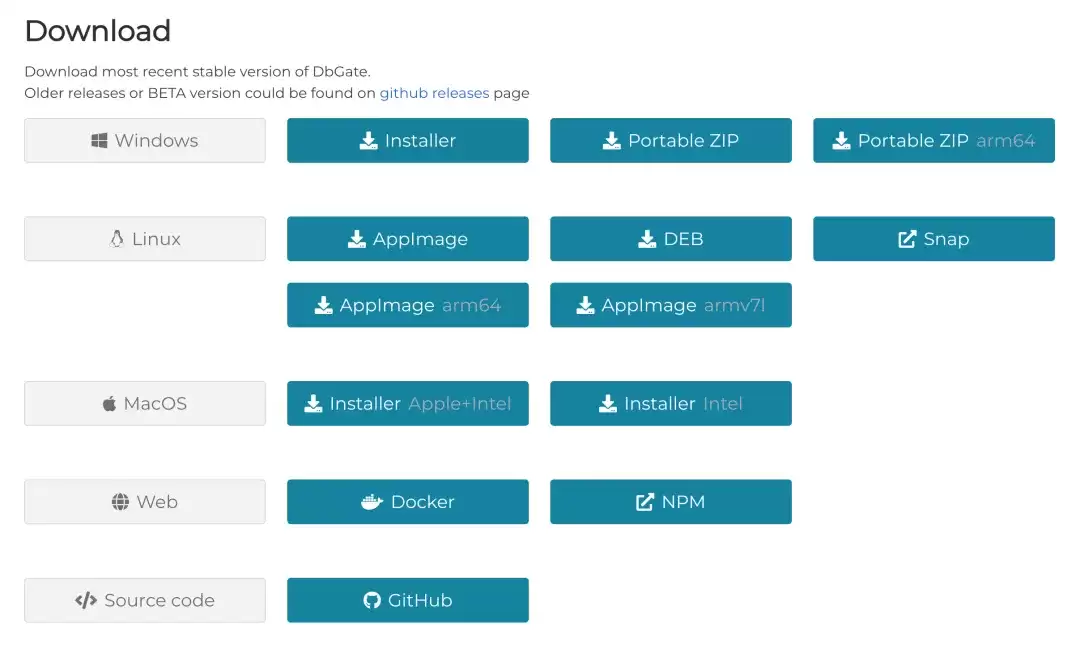Click the download icon on DEB
This screenshot has height=653, width=1080.
click(647, 239)
